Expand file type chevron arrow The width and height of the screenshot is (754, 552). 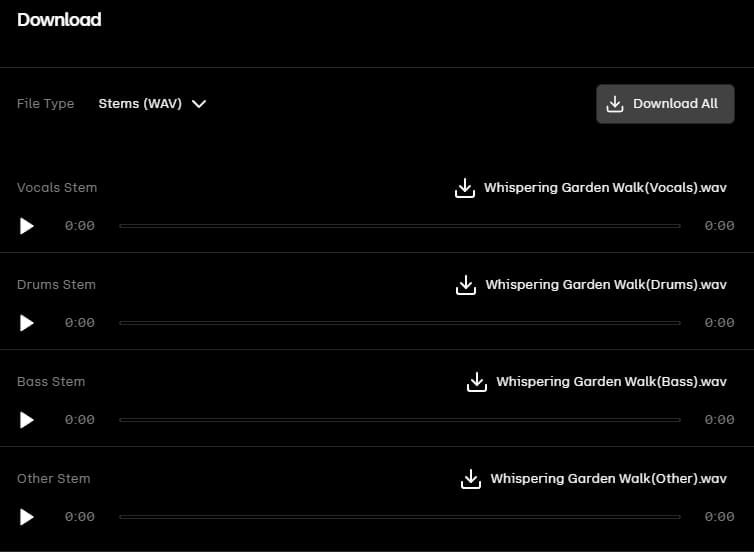click(x=199, y=103)
